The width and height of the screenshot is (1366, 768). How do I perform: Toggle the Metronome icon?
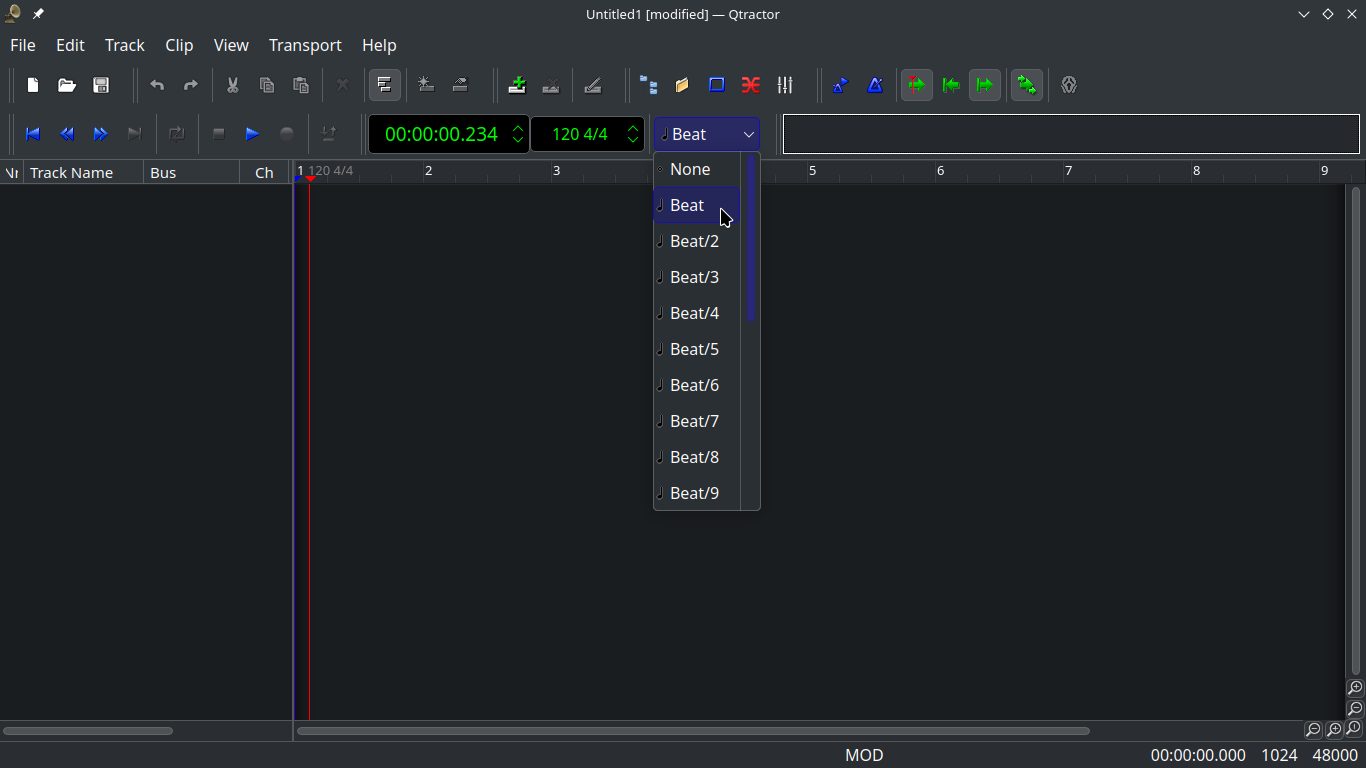pyautogui.click(x=875, y=85)
